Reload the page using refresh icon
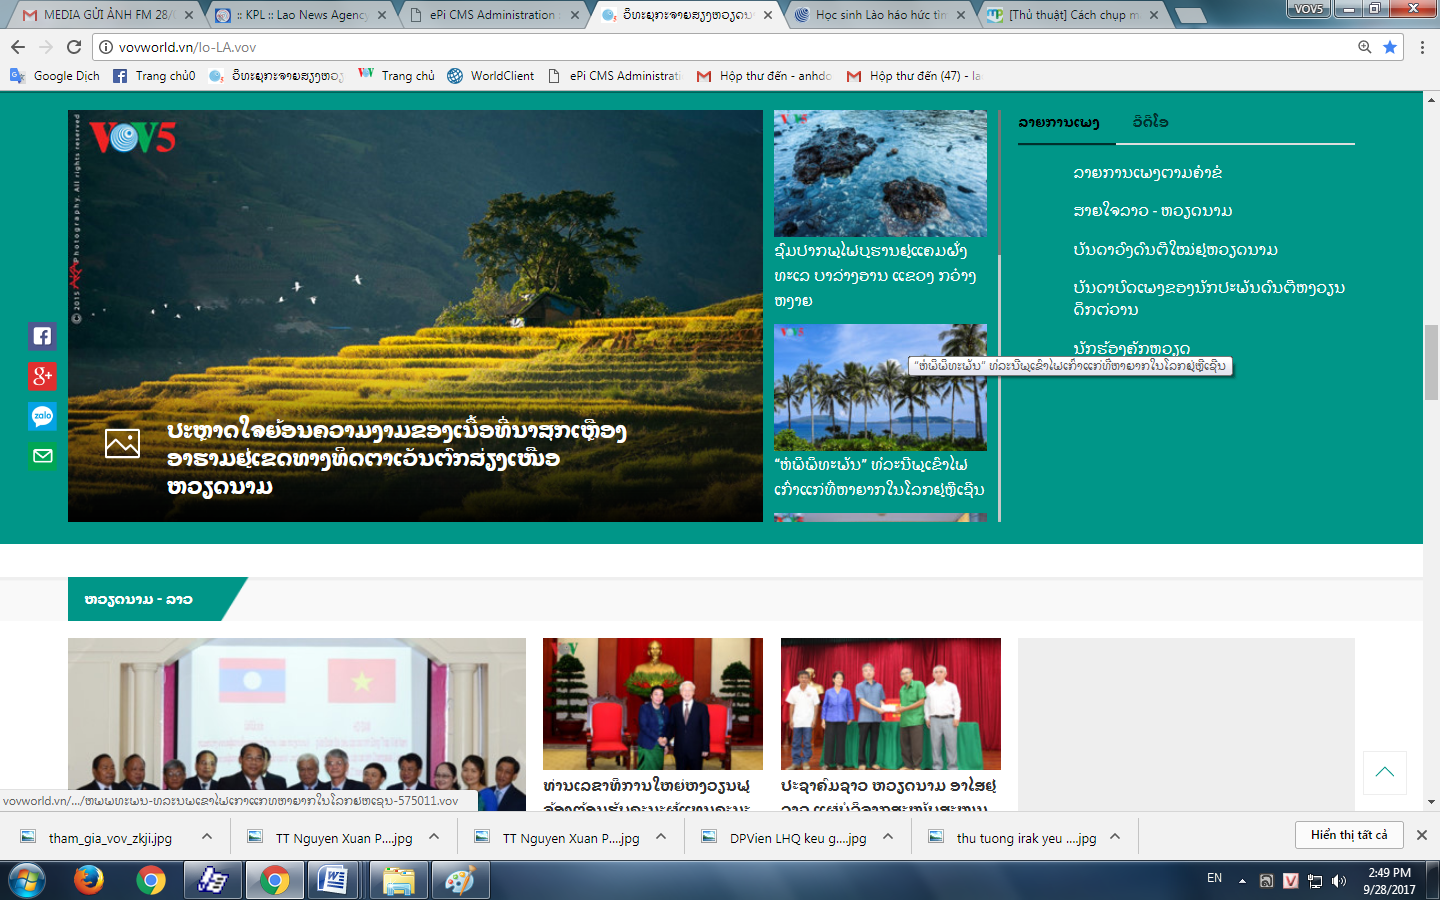The height and width of the screenshot is (900, 1440). tap(74, 47)
